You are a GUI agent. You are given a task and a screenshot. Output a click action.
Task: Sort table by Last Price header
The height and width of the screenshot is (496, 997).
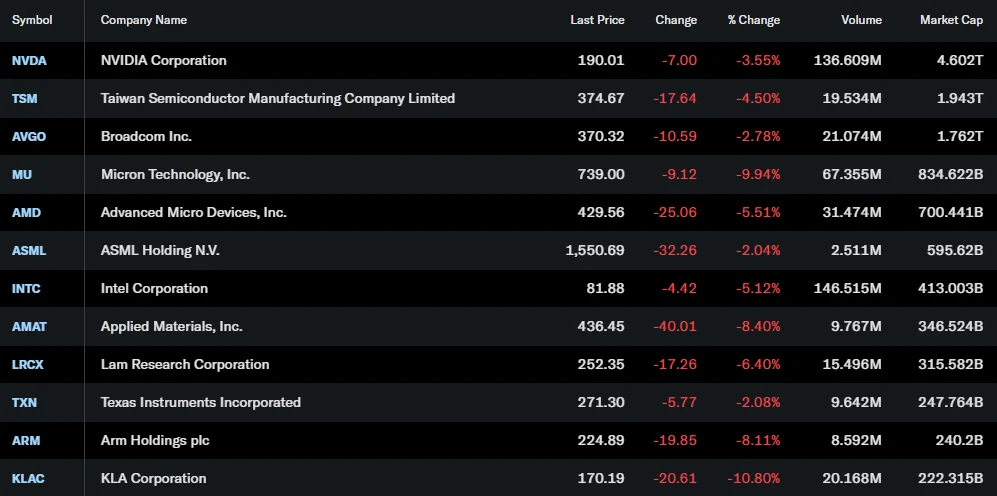(597, 20)
